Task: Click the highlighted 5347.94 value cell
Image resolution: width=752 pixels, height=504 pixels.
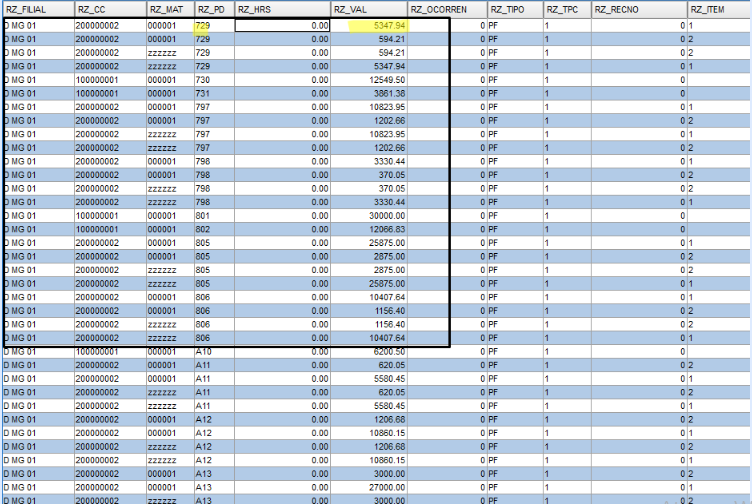Action: pos(368,25)
